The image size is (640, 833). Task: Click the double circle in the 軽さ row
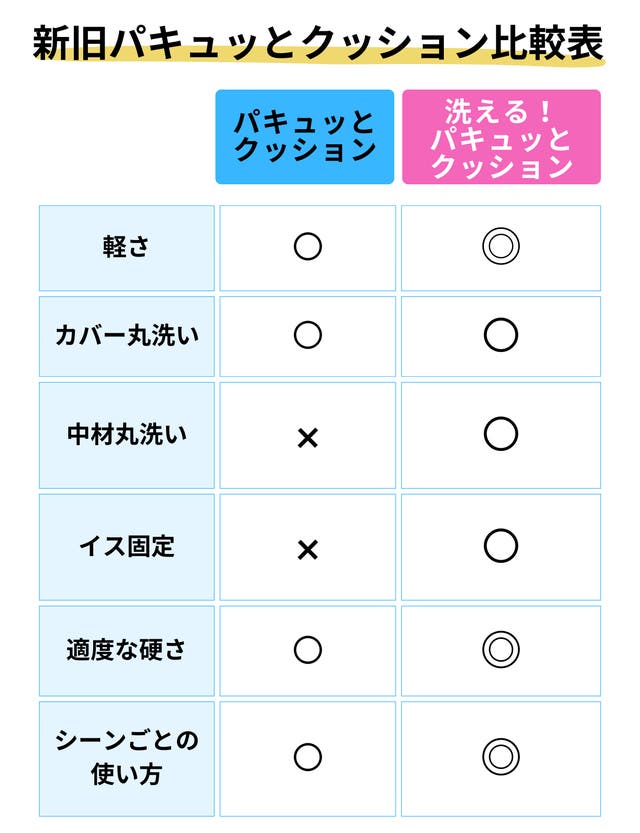click(x=501, y=247)
